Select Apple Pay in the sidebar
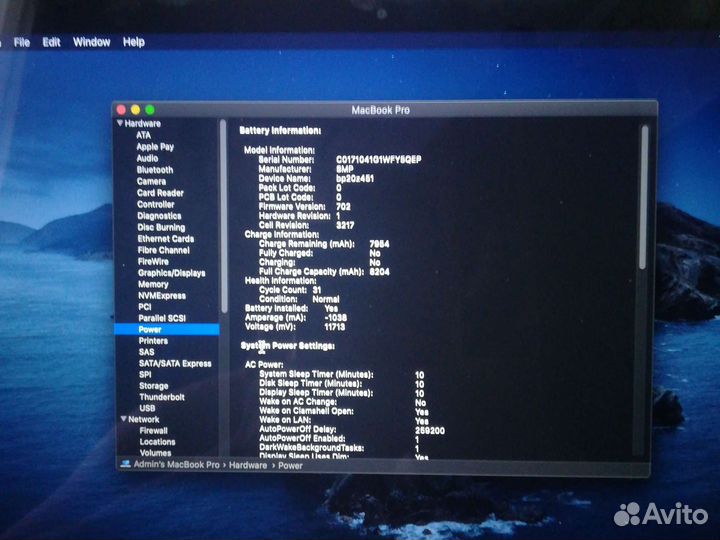Viewport: 720px width, 540px height. pyautogui.click(x=155, y=146)
